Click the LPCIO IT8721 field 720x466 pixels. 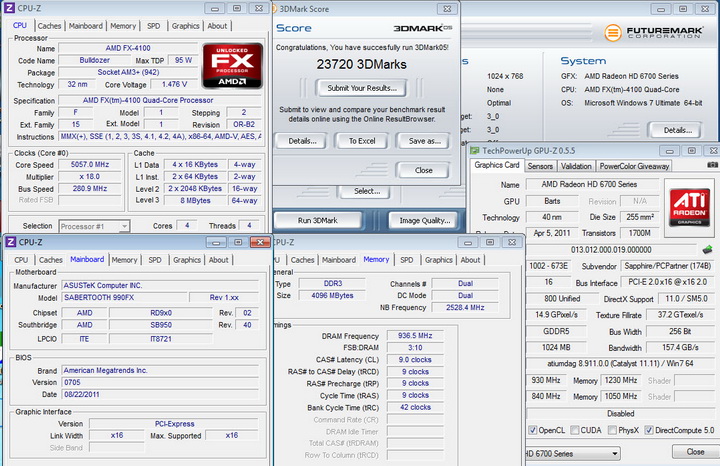pos(161,339)
